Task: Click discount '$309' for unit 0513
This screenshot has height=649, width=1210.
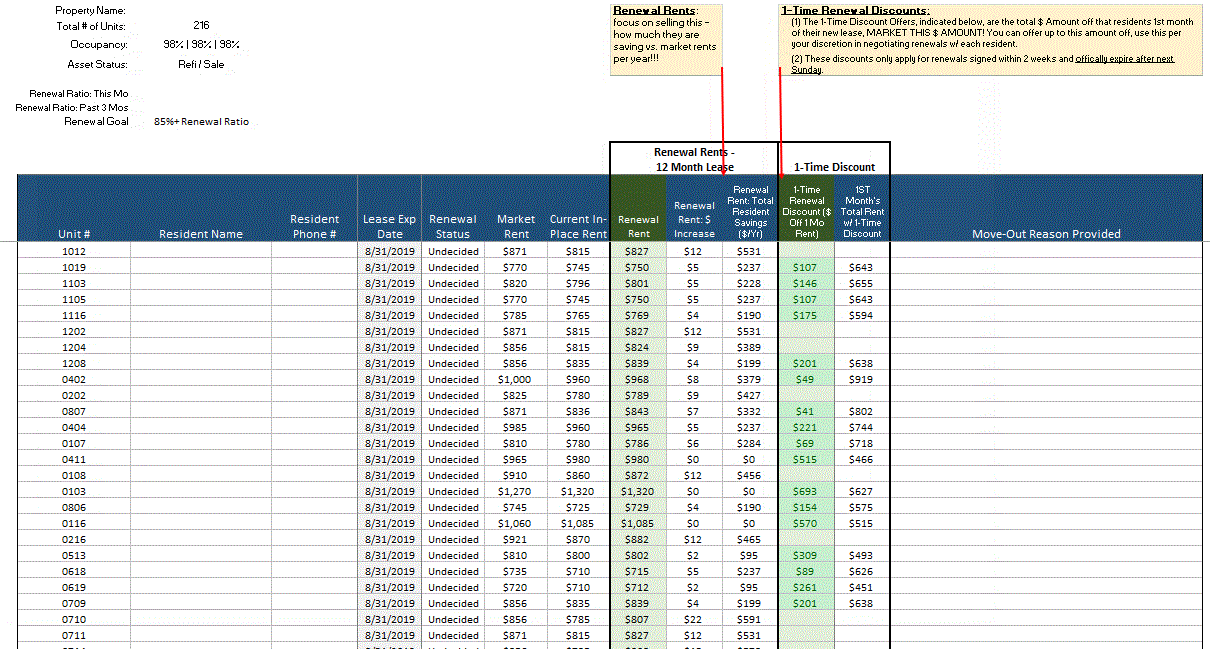Action: [x=805, y=555]
